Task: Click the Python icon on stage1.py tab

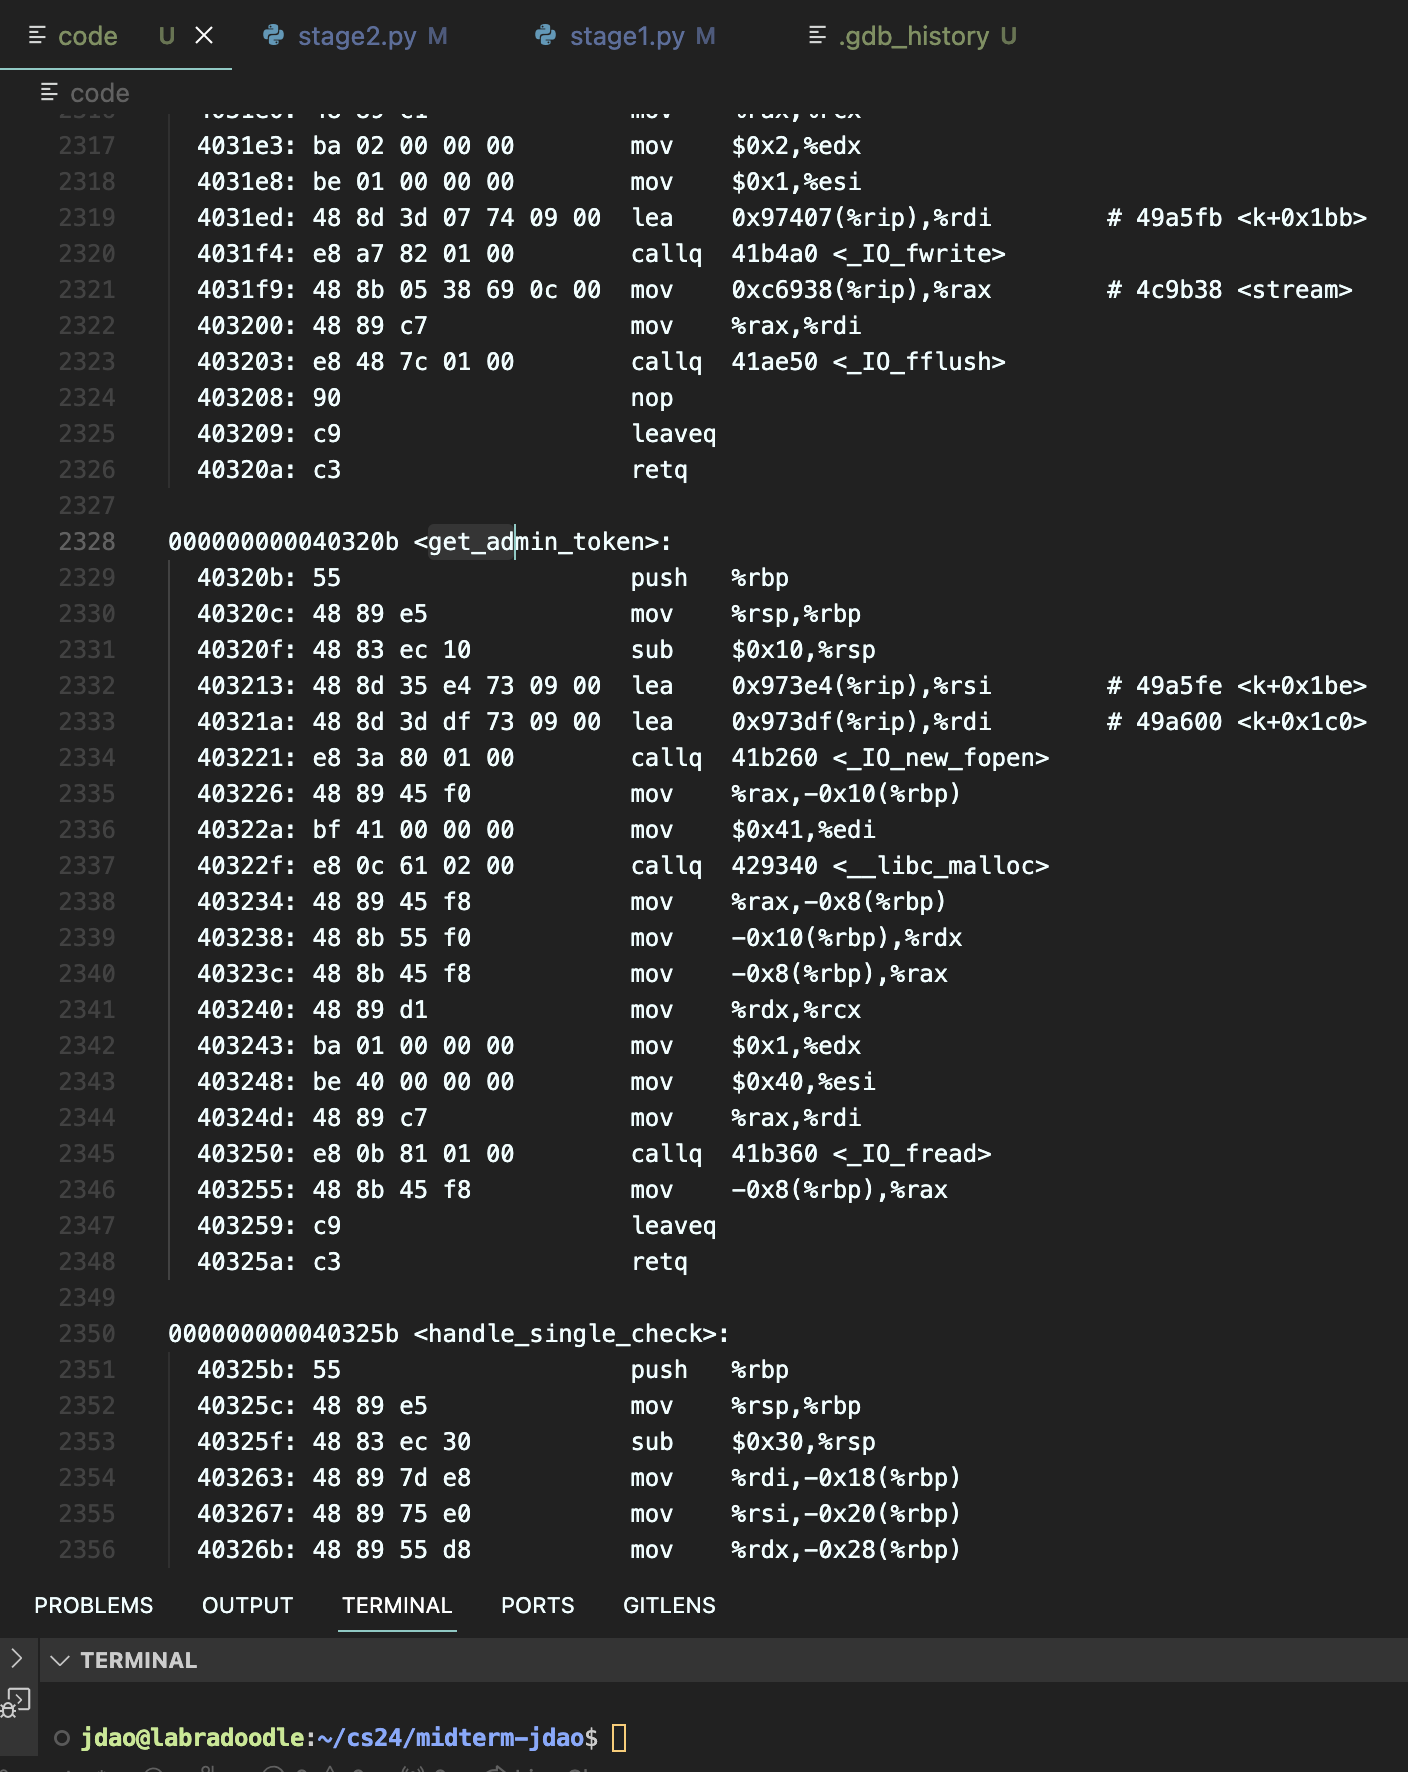Action: [545, 36]
